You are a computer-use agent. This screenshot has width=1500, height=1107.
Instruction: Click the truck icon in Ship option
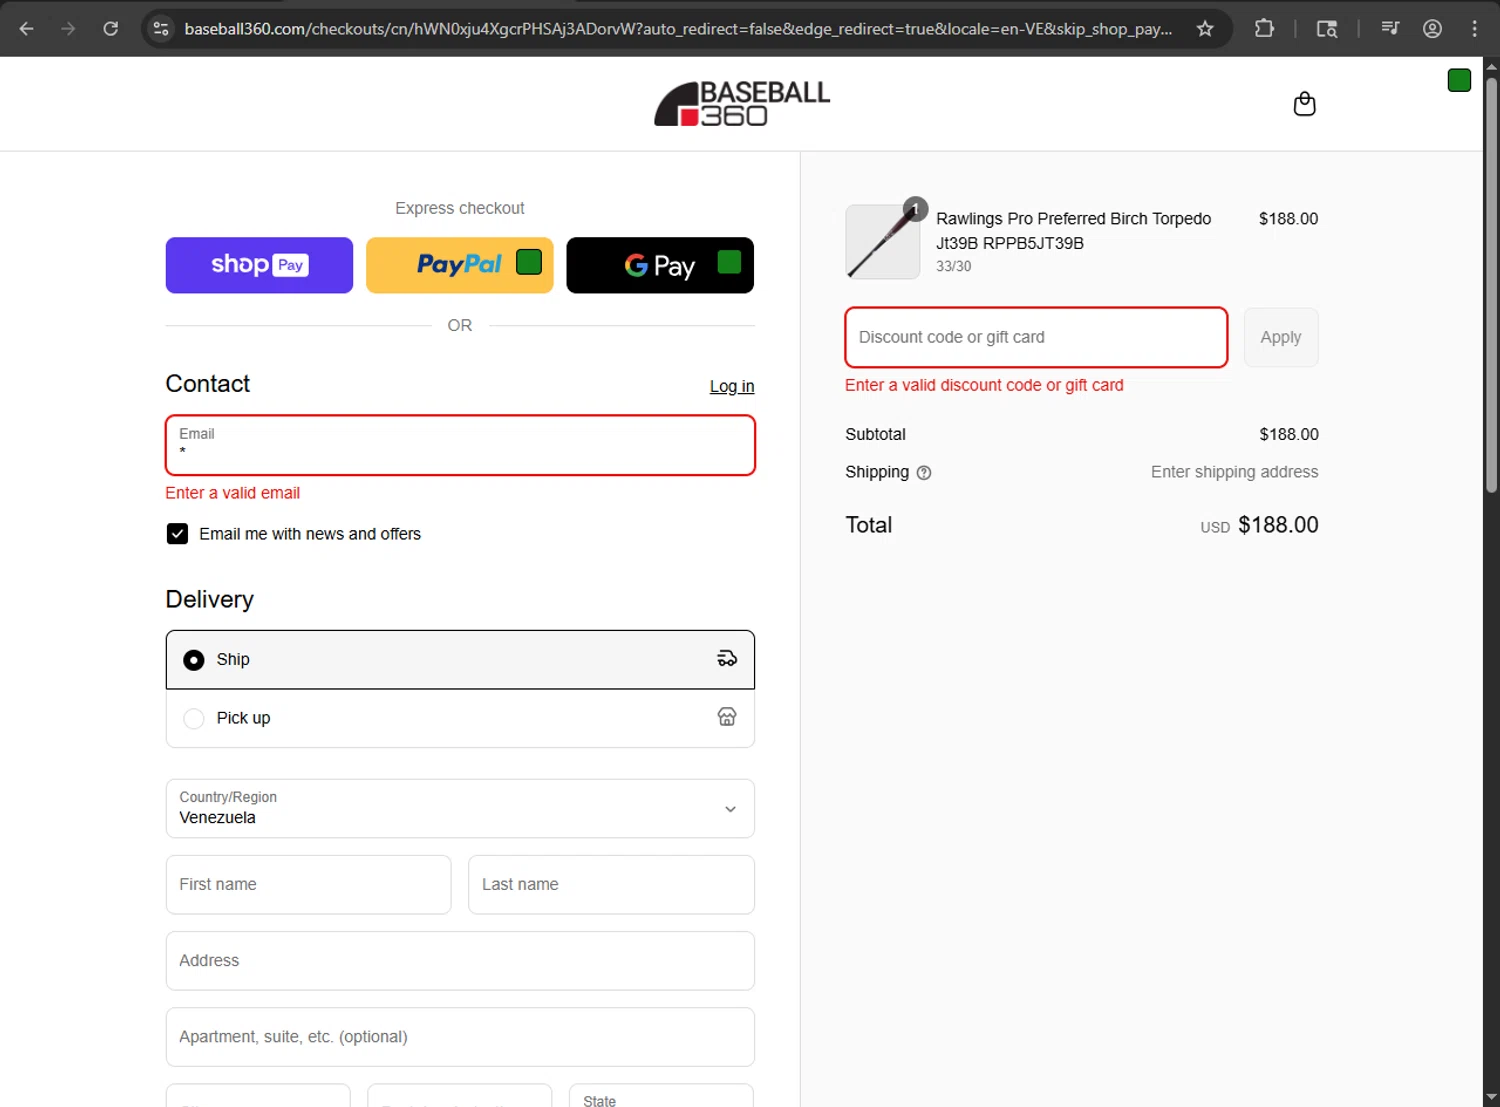(x=727, y=658)
